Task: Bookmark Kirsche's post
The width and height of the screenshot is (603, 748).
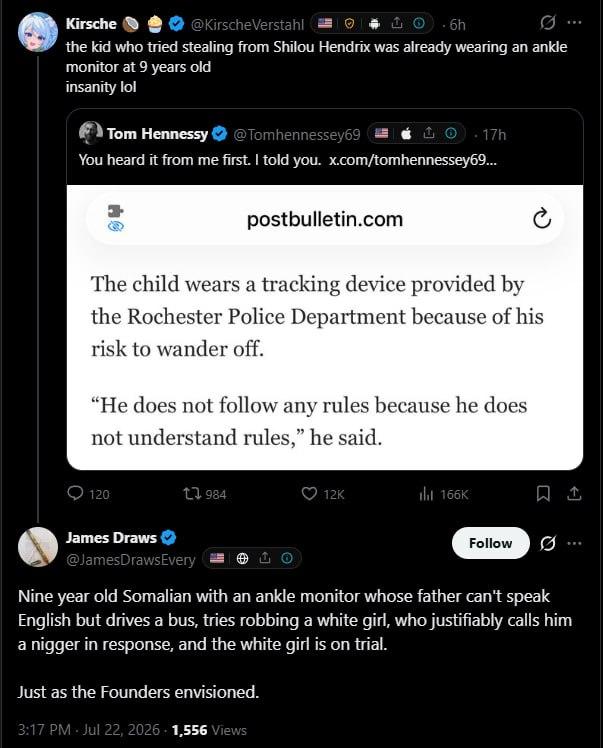Action: (543, 494)
